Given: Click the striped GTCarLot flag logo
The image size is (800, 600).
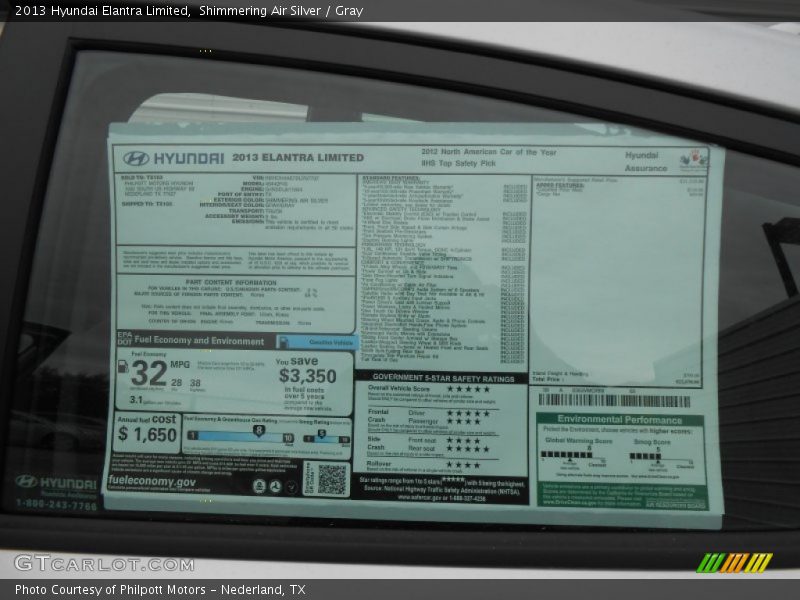Looking at the screenshot, I should pos(734,562).
